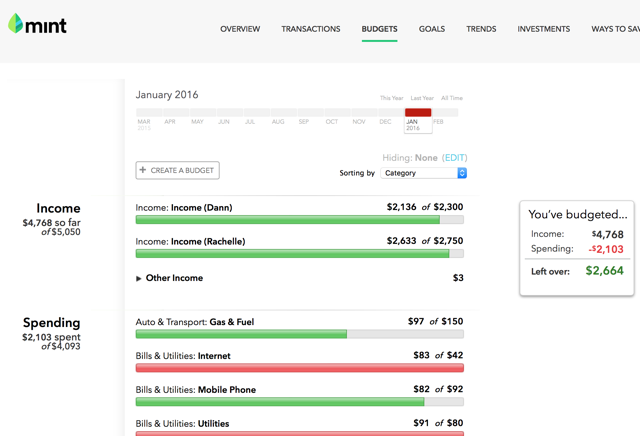Click the $97 of $150 amount
640x436 pixels.
pyautogui.click(x=436, y=321)
